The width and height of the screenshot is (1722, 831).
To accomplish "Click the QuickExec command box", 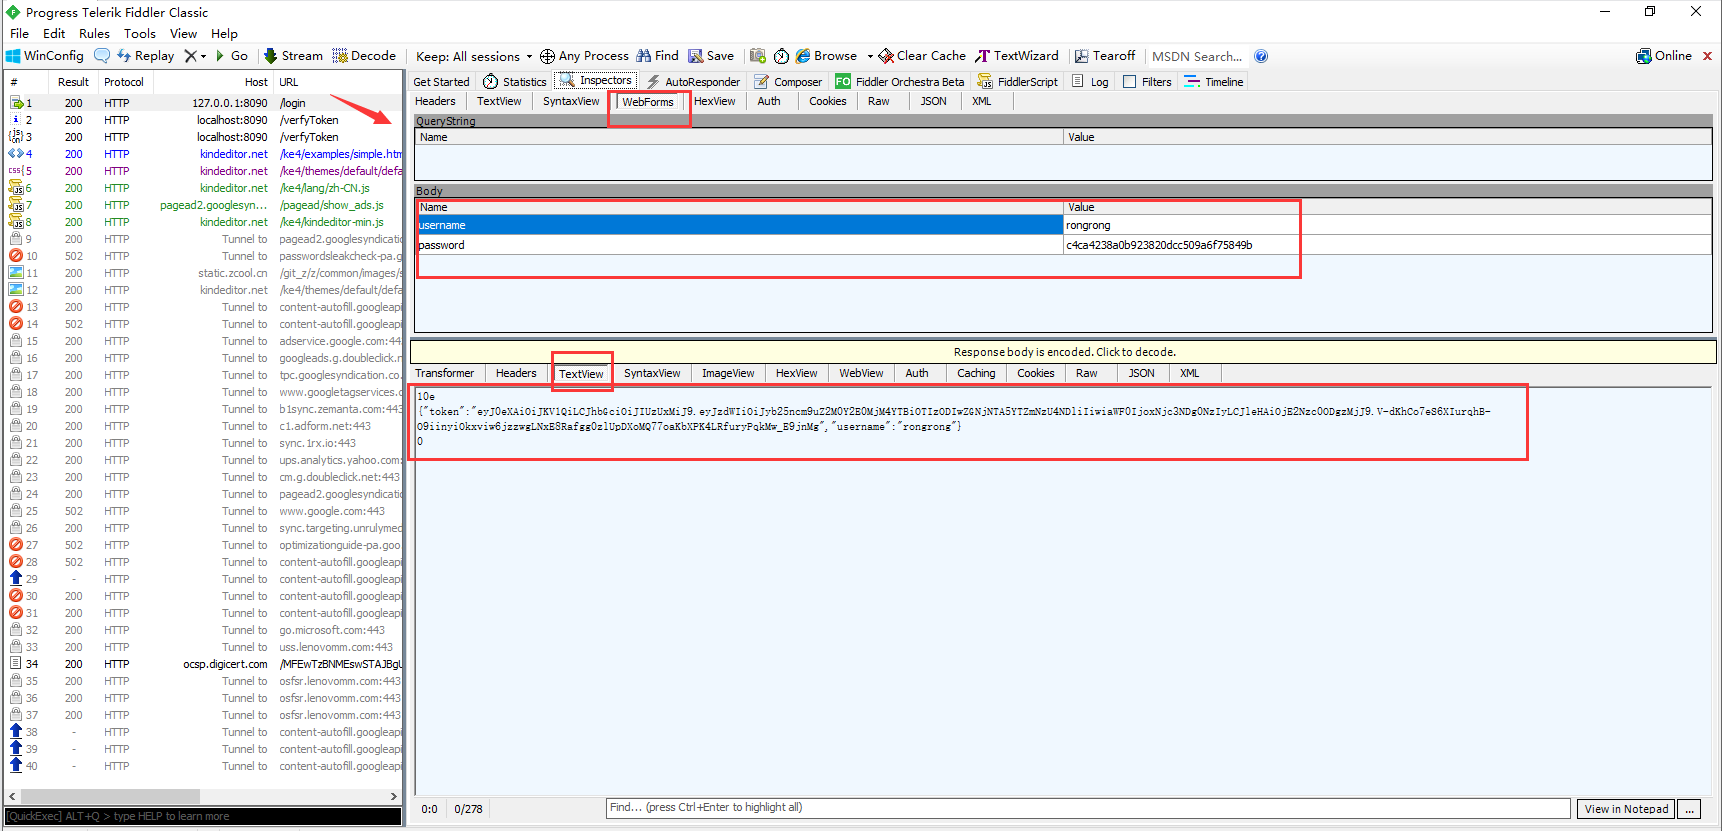I will pos(203,816).
